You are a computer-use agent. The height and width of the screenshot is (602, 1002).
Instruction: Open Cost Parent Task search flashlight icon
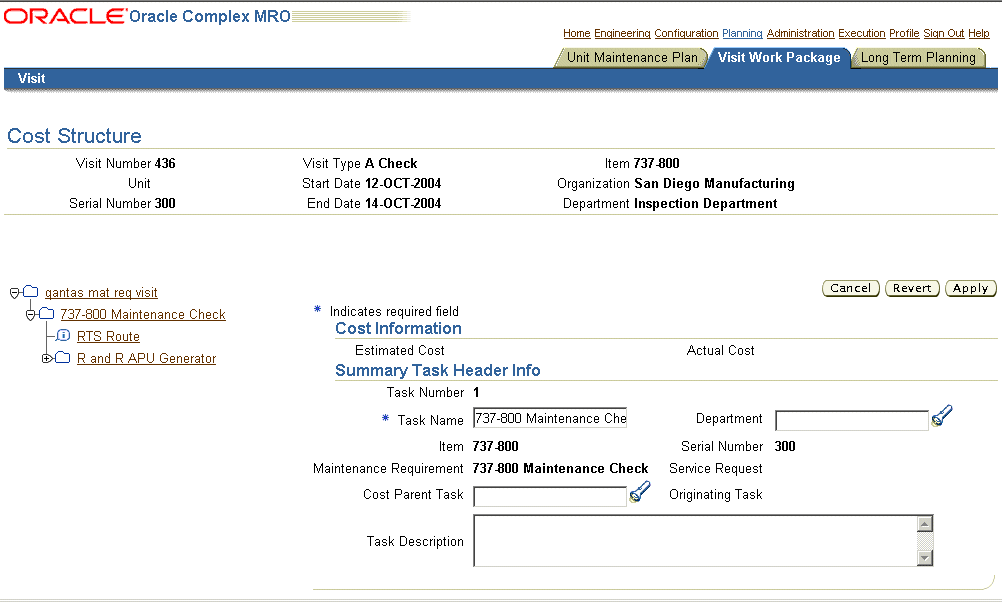[640, 491]
